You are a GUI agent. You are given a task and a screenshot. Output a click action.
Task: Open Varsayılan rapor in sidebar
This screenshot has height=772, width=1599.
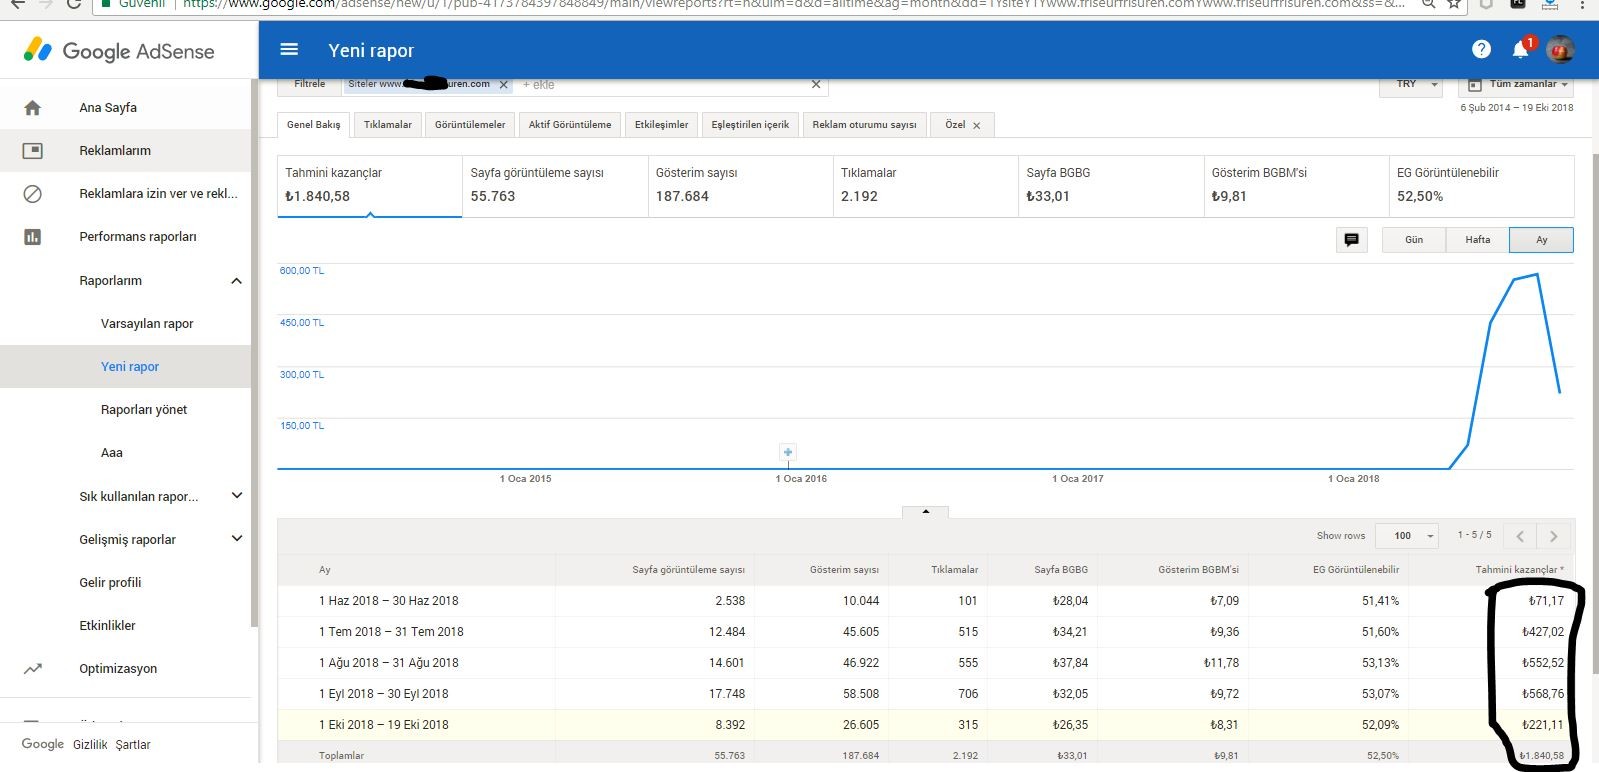[x=147, y=324]
